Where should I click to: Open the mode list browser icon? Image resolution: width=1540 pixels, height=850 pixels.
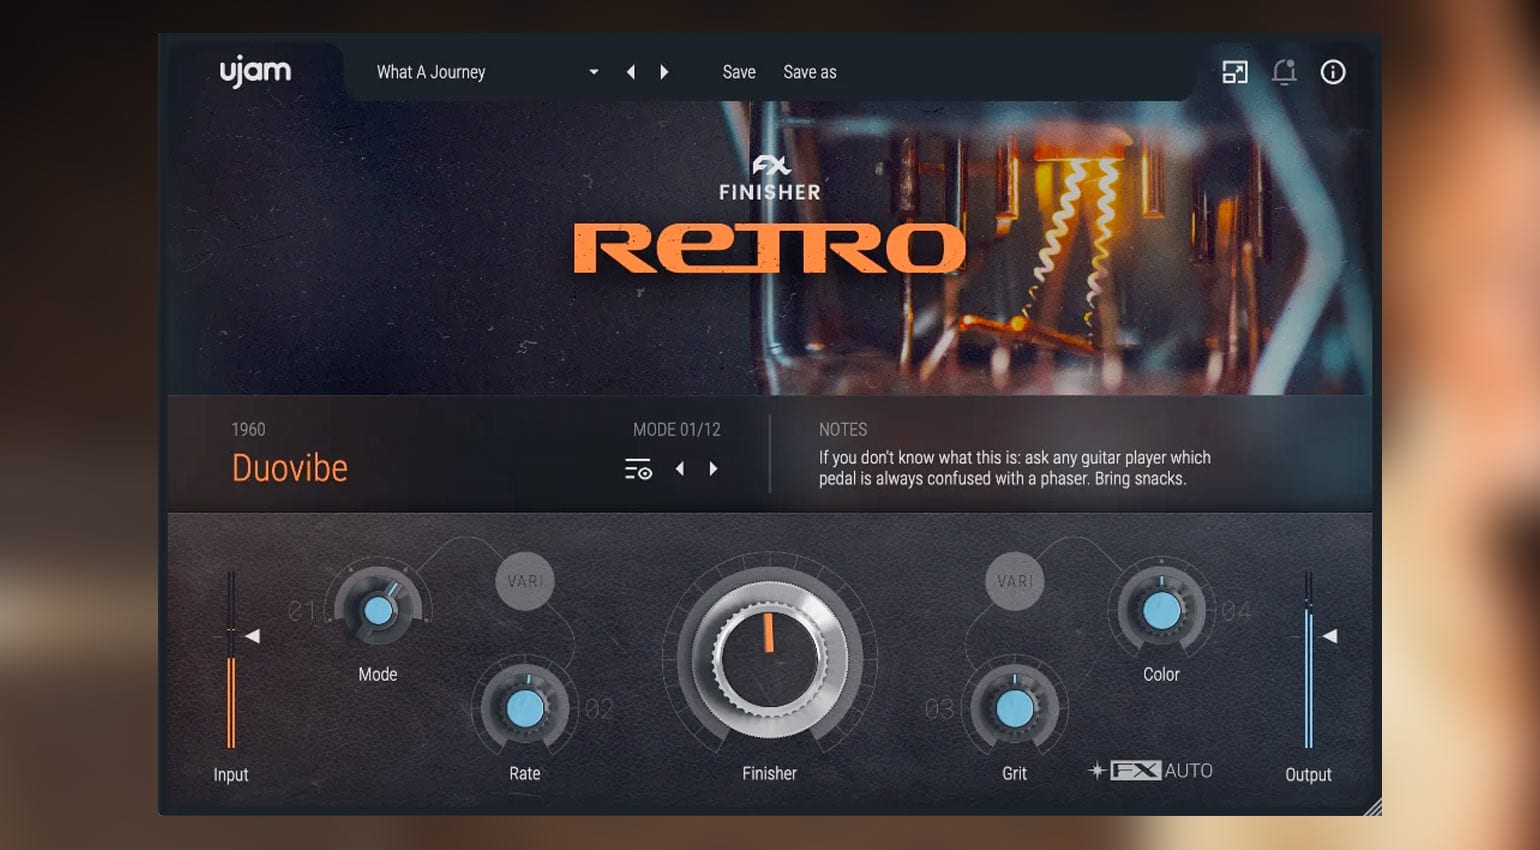[638, 469]
